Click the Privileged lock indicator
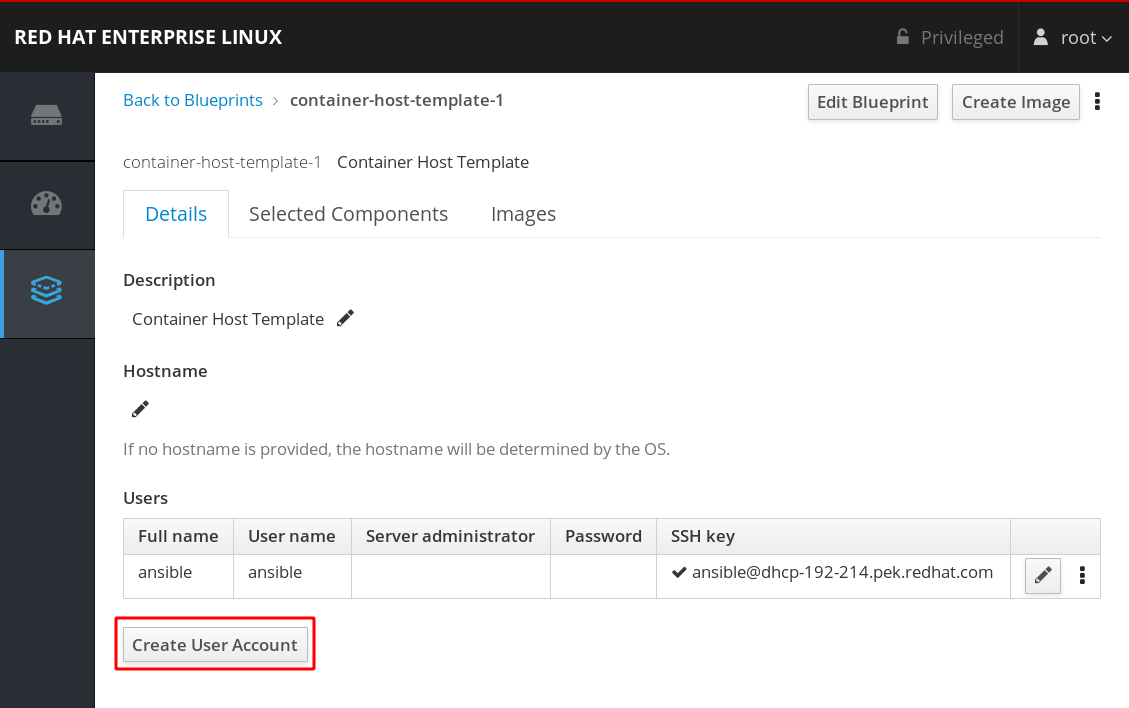 click(950, 38)
